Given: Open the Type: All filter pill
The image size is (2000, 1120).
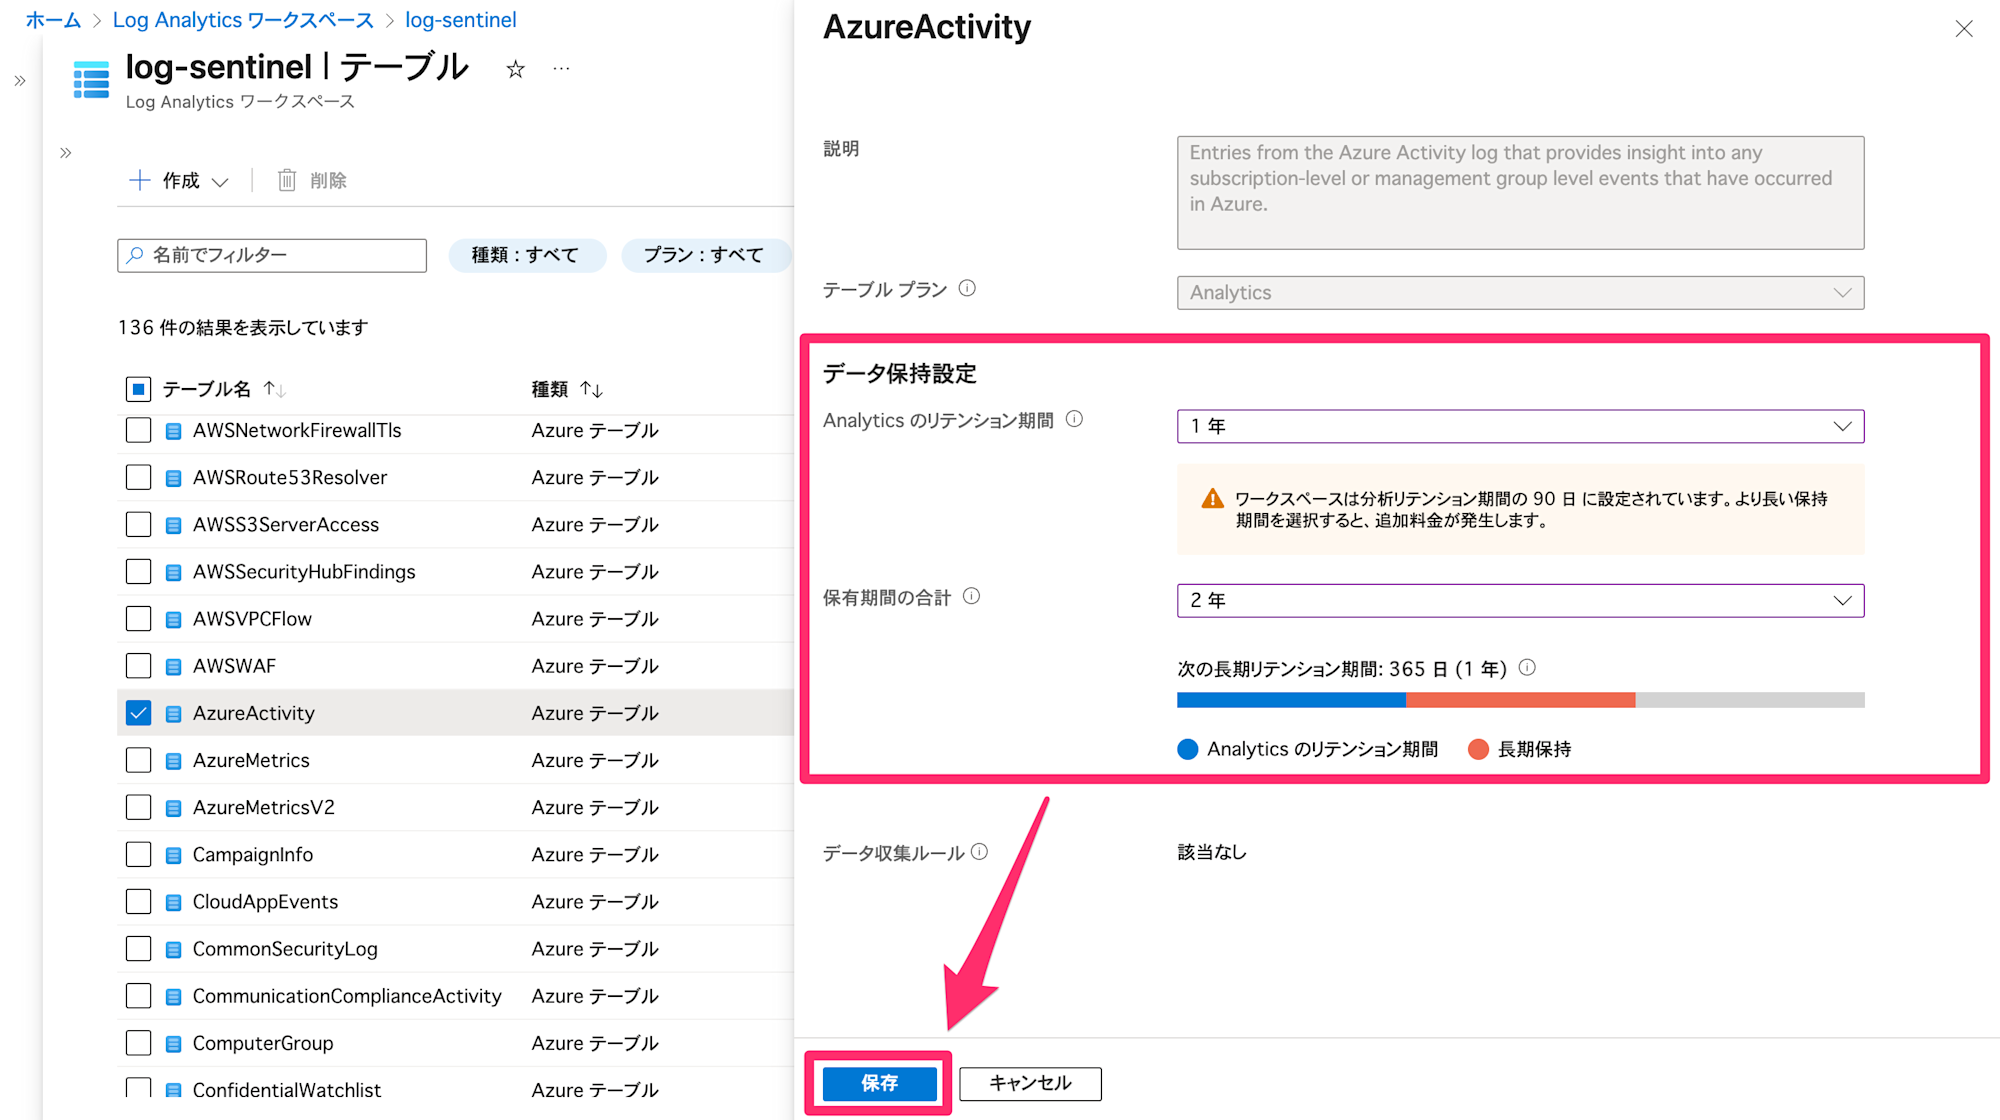Looking at the screenshot, I should (x=526, y=255).
